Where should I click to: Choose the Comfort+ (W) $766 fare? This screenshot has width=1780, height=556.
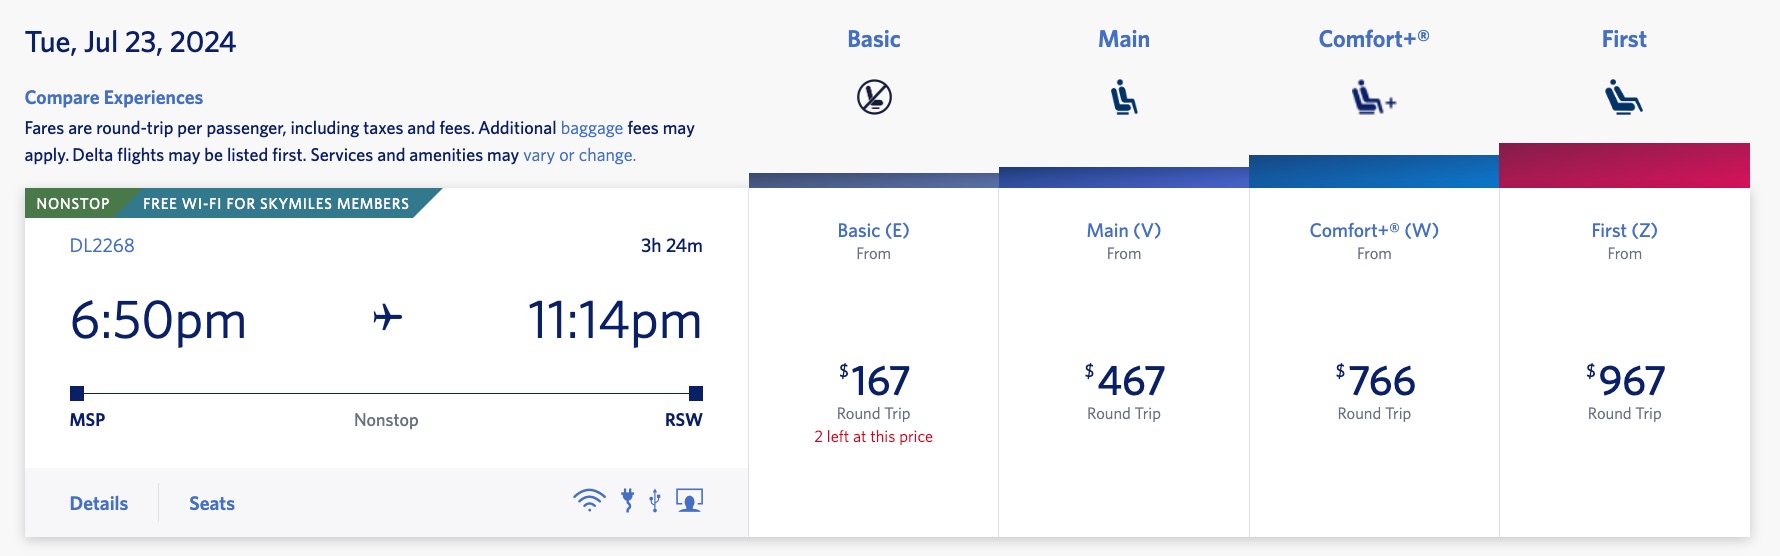1374,381
